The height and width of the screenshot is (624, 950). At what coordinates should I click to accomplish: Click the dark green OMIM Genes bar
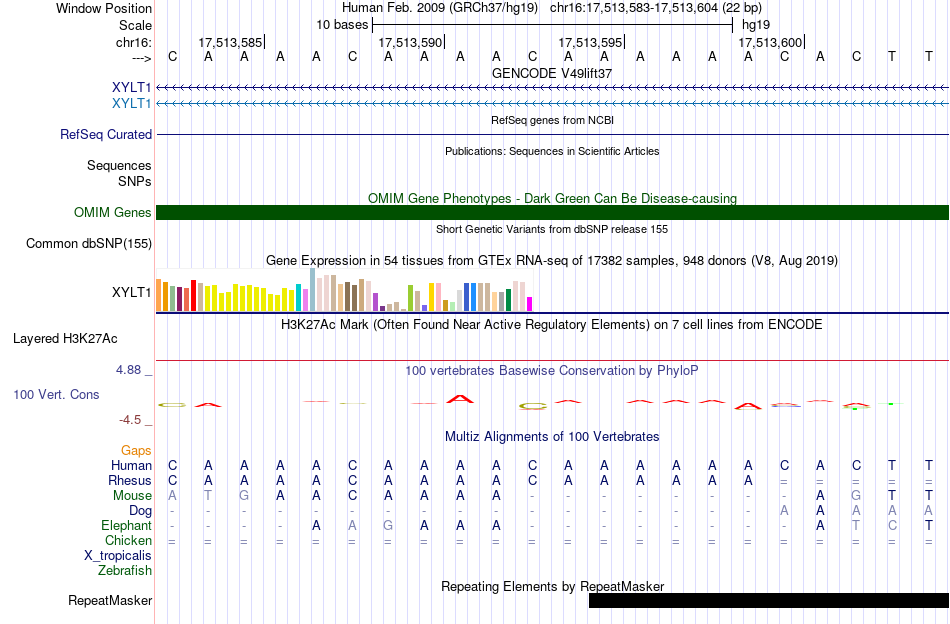pos(553,213)
